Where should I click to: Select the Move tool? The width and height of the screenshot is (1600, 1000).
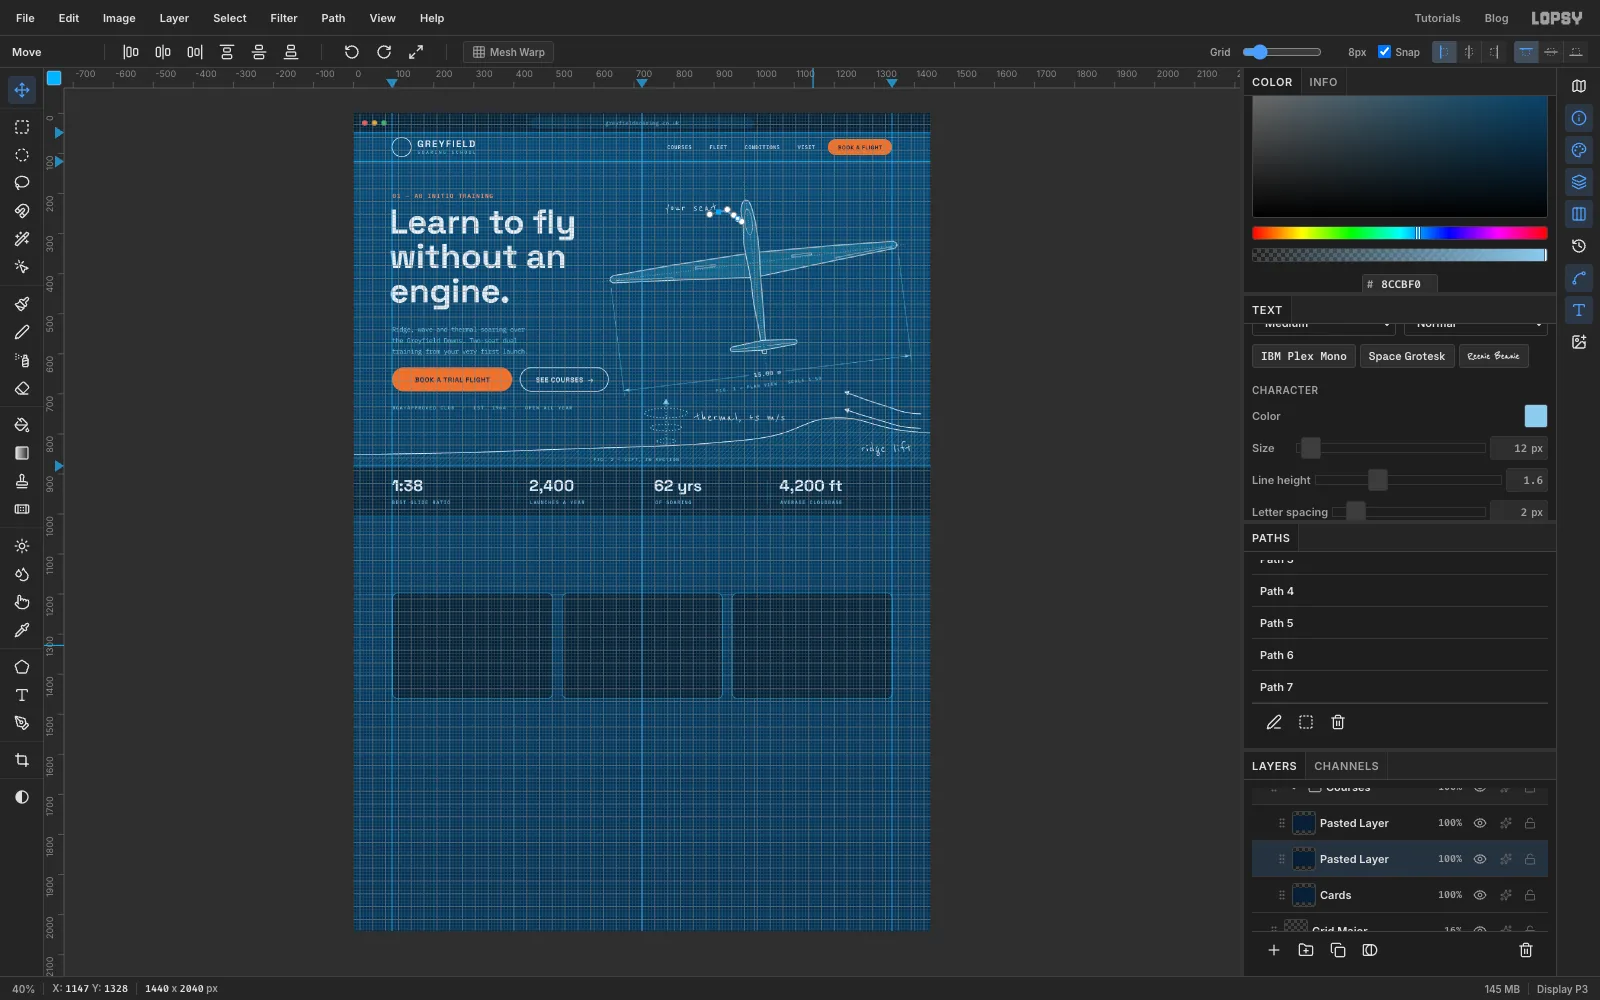coord(22,90)
